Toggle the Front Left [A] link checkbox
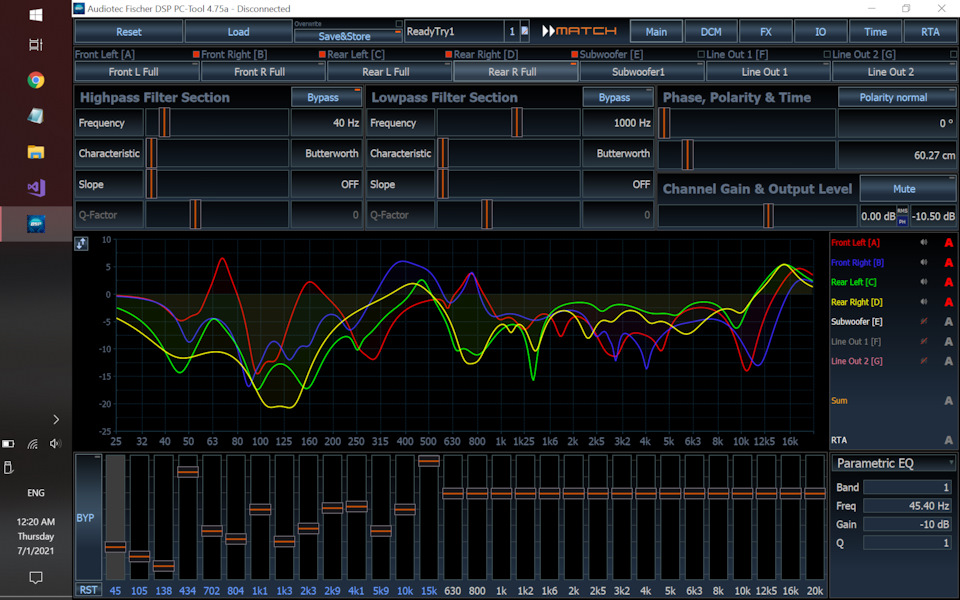The width and height of the screenshot is (960, 600). click(197, 54)
